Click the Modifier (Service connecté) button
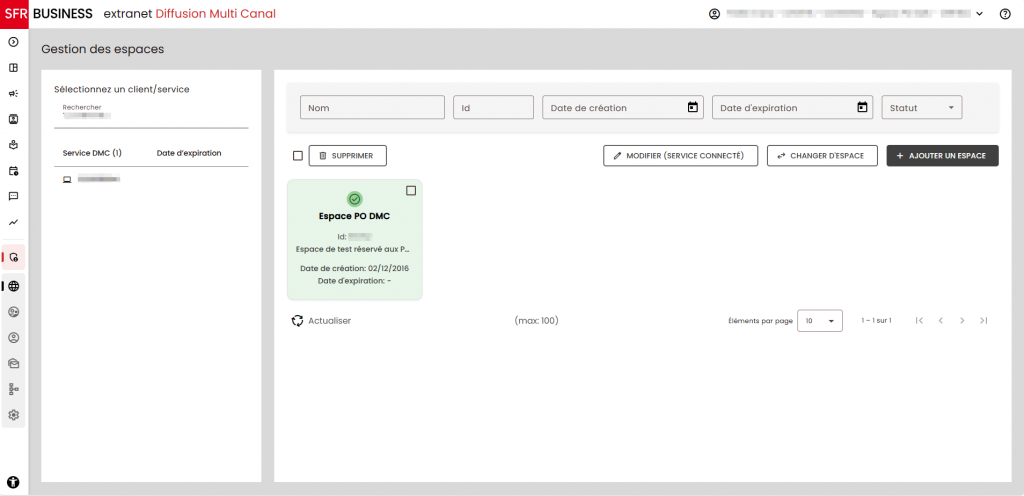Screen dimensions: 1024x496 coord(680,156)
